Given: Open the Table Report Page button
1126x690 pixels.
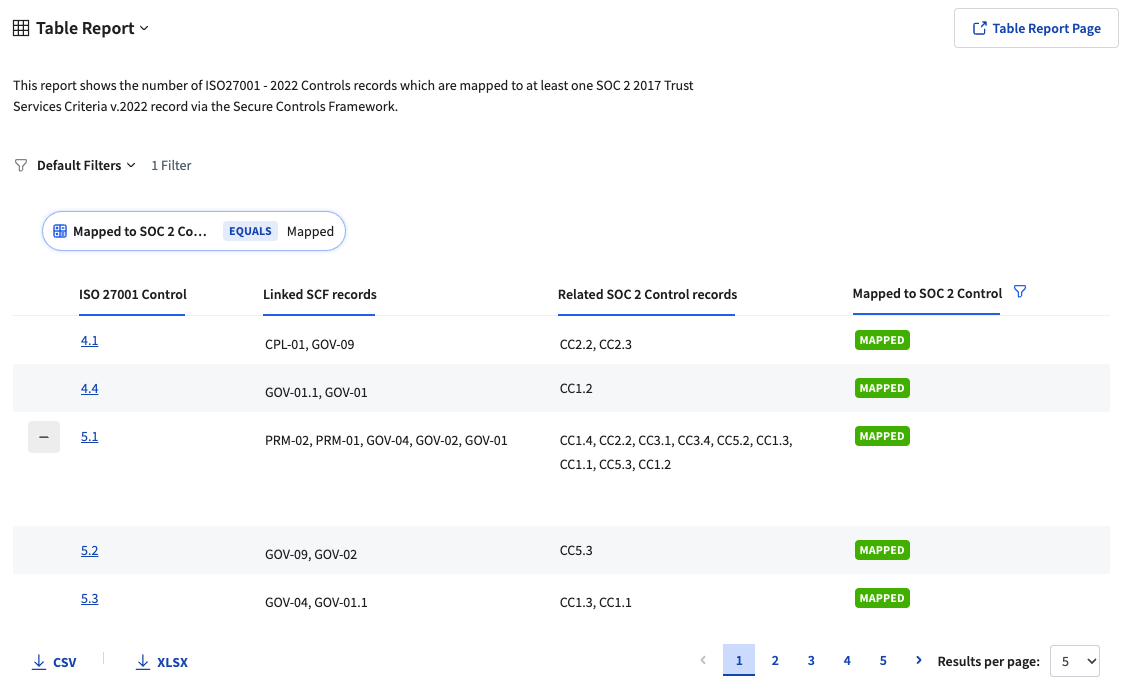Looking at the screenshot, I should 1036,28.
